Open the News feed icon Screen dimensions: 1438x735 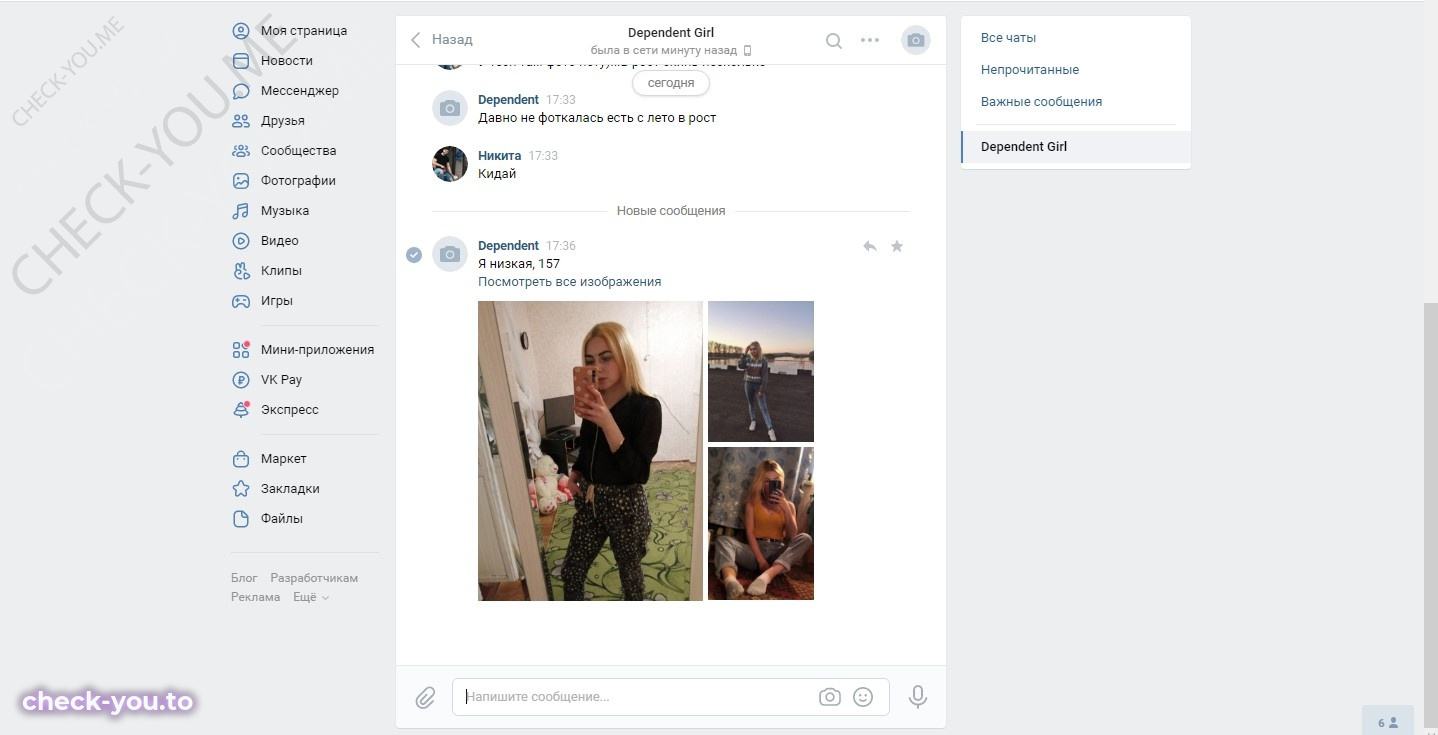tap(241, 61)
